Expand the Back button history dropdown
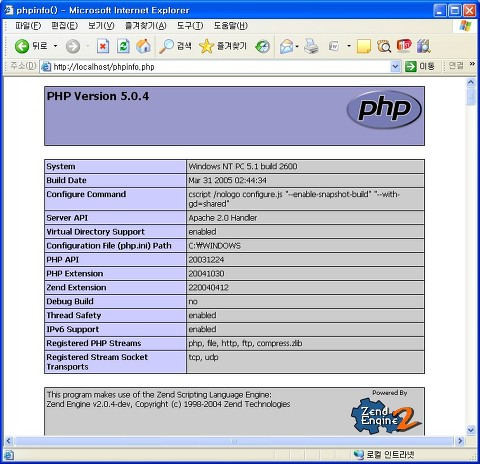480x464 pixels. 55,46
